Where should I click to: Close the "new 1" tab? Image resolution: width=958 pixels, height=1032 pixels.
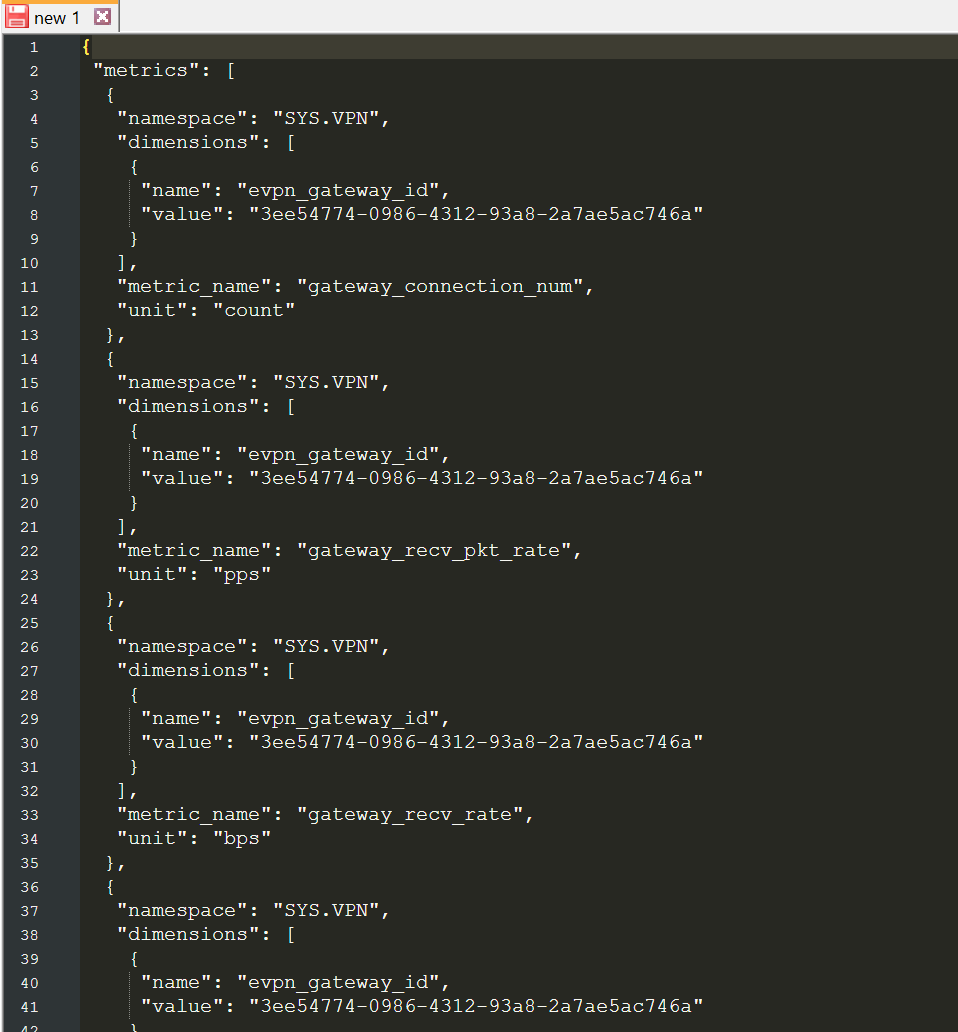[102, 17]
